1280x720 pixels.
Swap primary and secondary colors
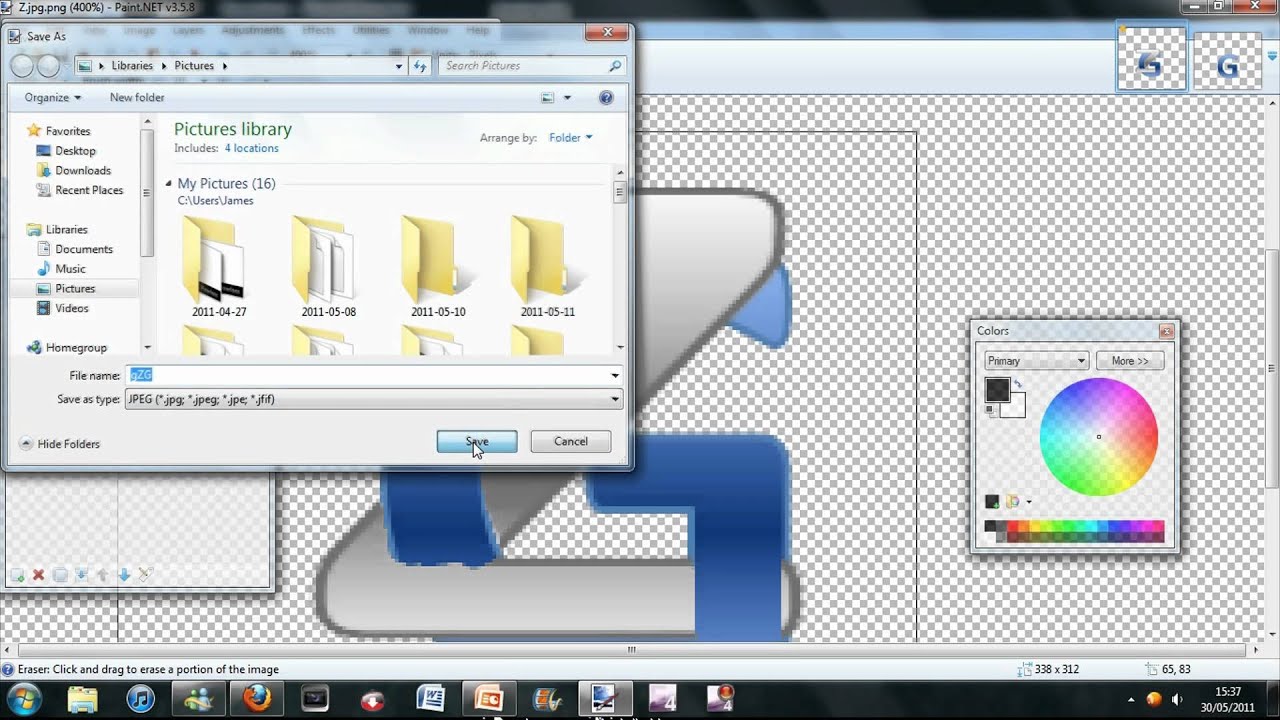(1018, 384)
